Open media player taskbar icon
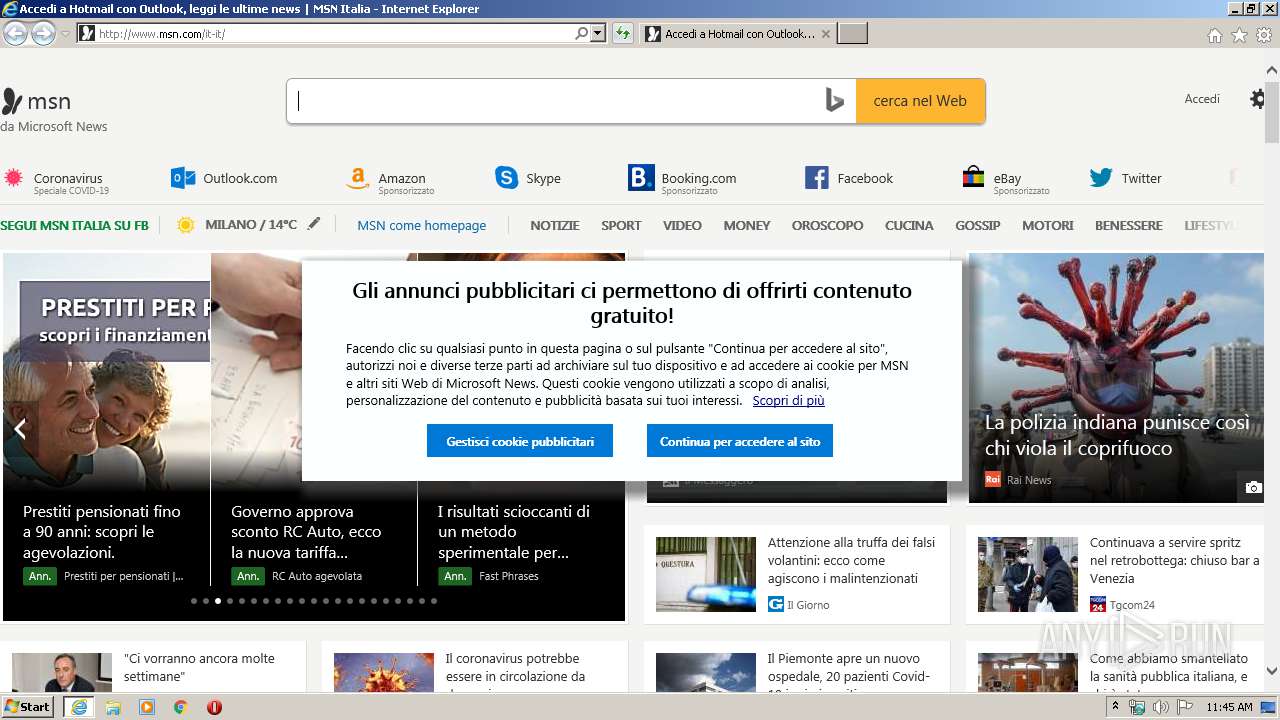This screenshot has width=1280, height=720. 147,707
